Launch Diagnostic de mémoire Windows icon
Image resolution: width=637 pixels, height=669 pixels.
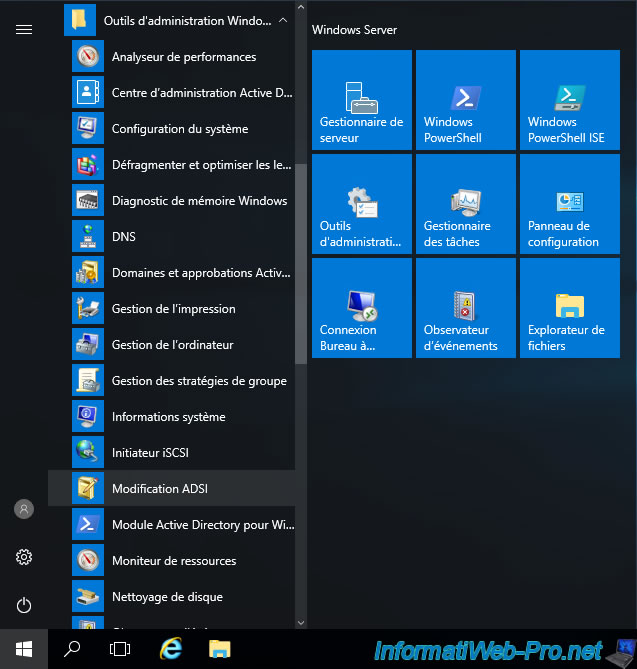(x=88, y=200)
